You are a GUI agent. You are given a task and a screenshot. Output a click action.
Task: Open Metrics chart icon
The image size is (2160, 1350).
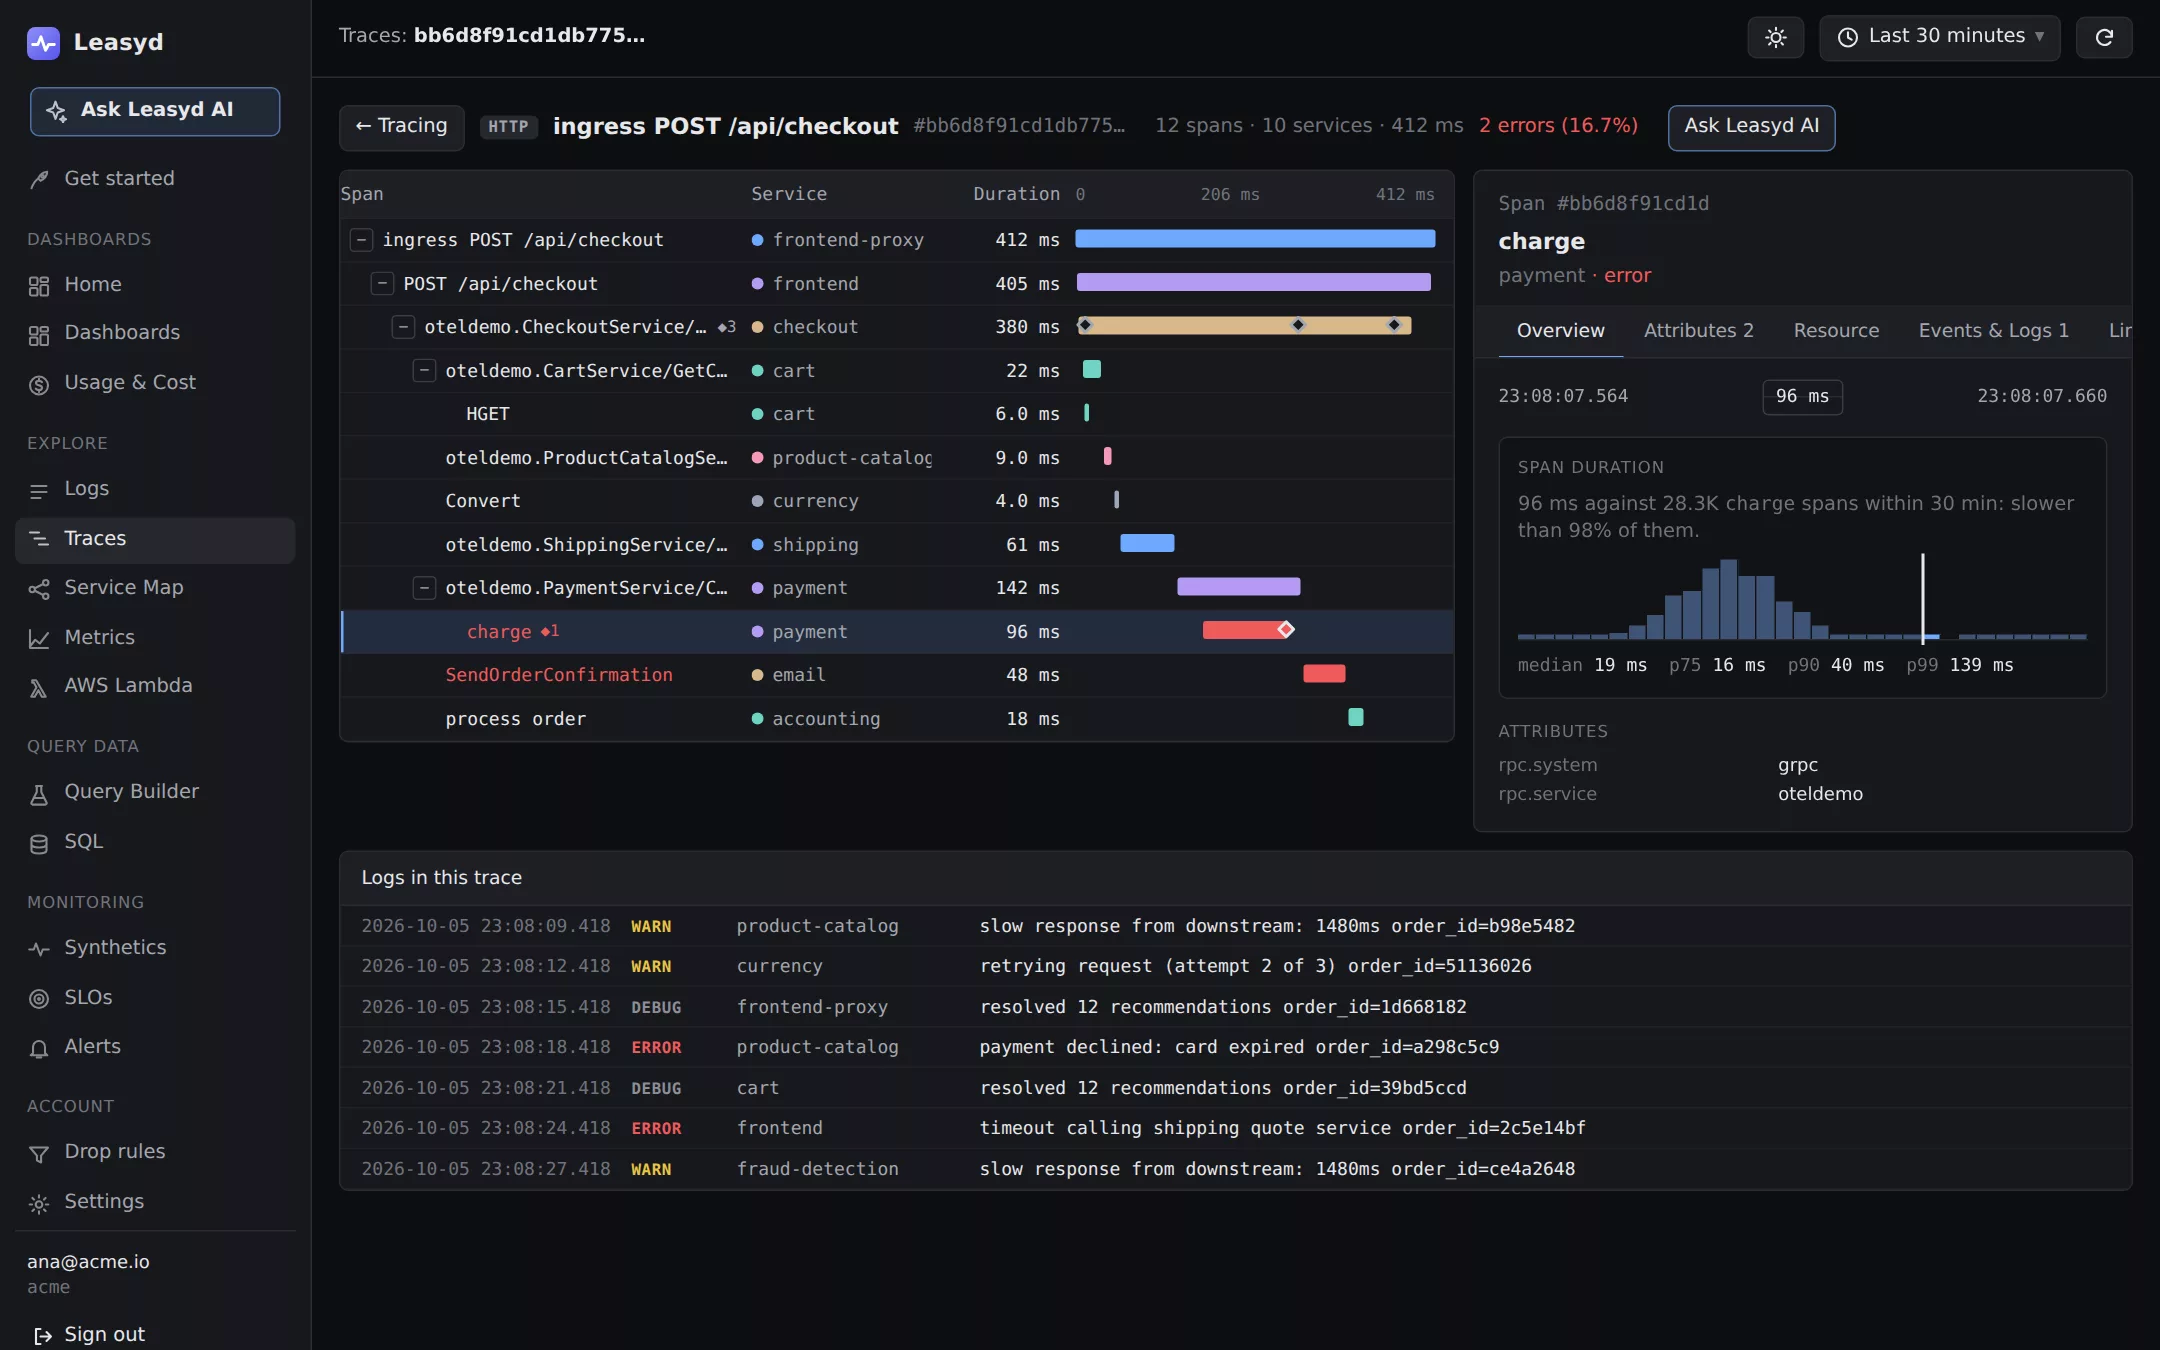(x=39, y=638)
